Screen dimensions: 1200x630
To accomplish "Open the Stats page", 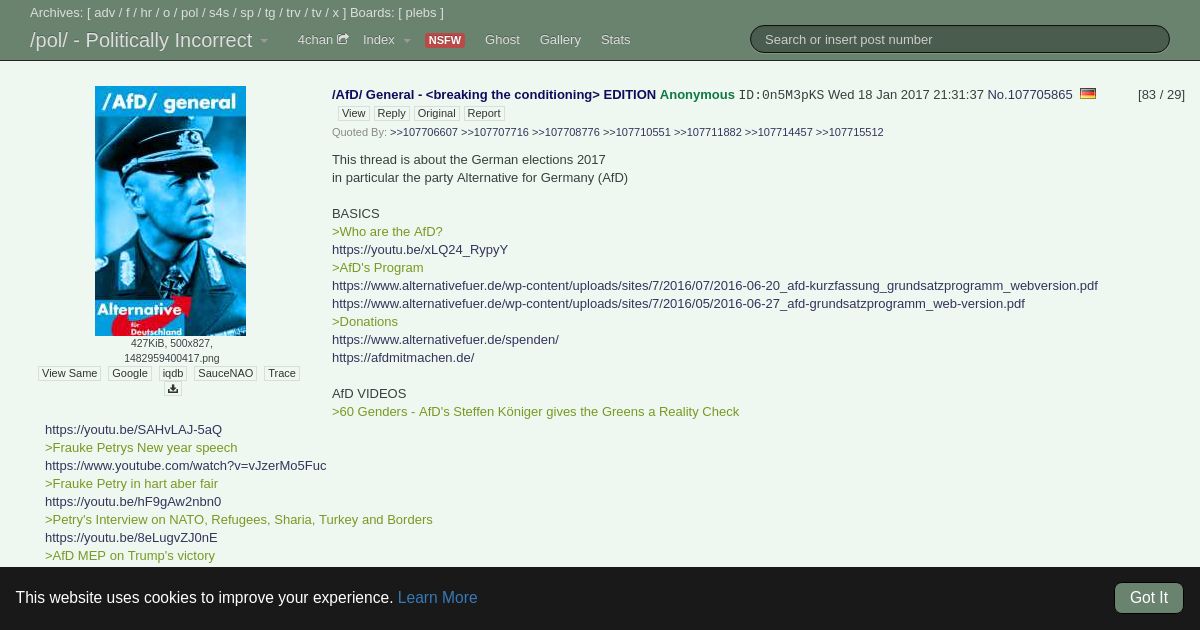I will point(615,40).
